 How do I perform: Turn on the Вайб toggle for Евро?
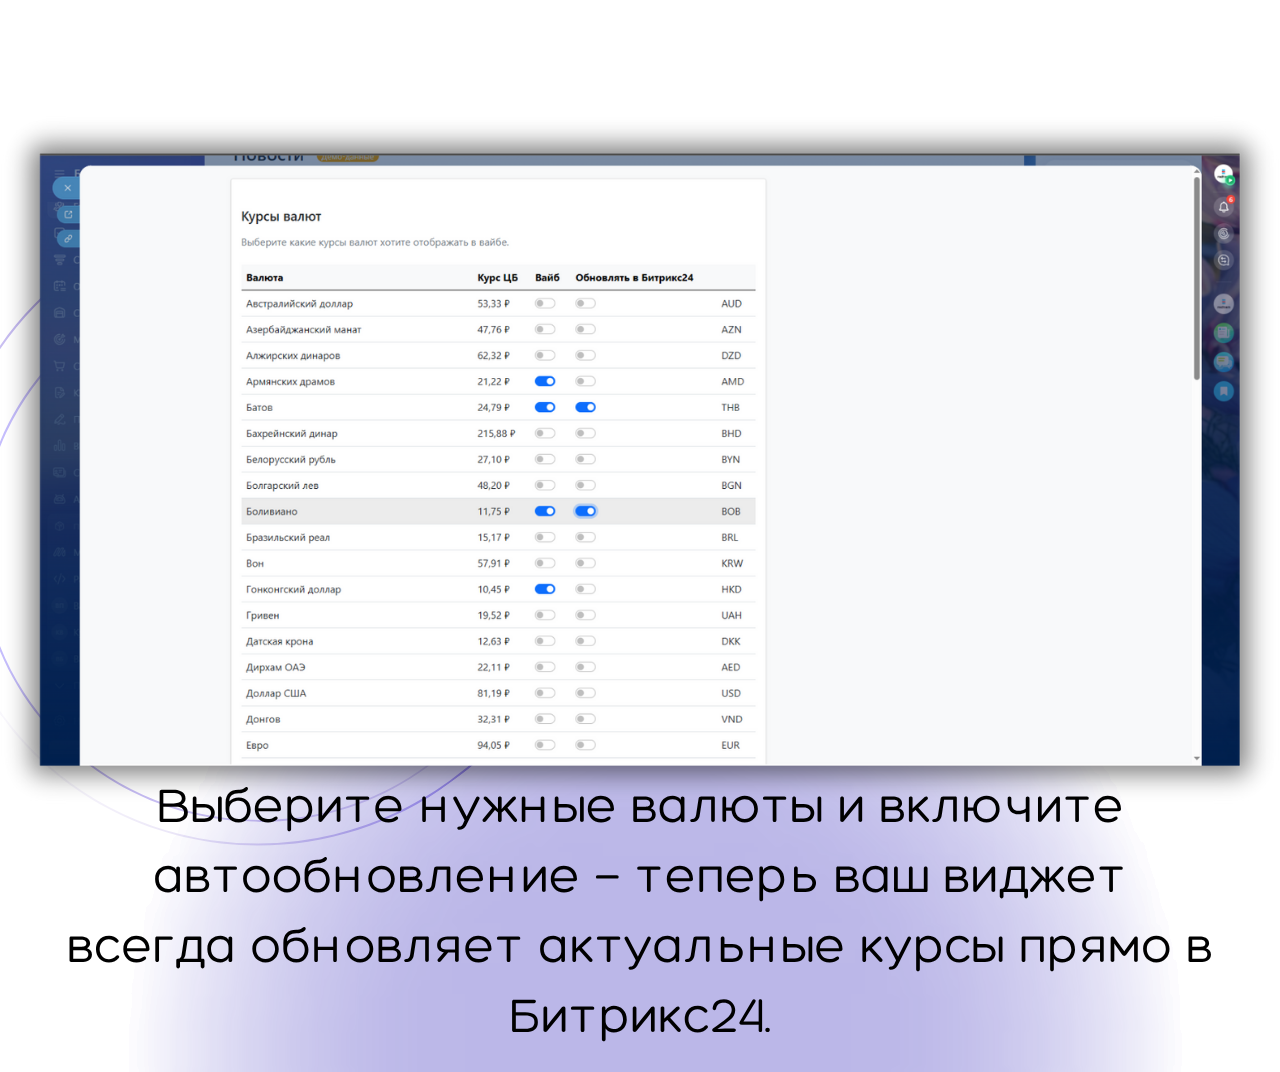pos(545,745)
